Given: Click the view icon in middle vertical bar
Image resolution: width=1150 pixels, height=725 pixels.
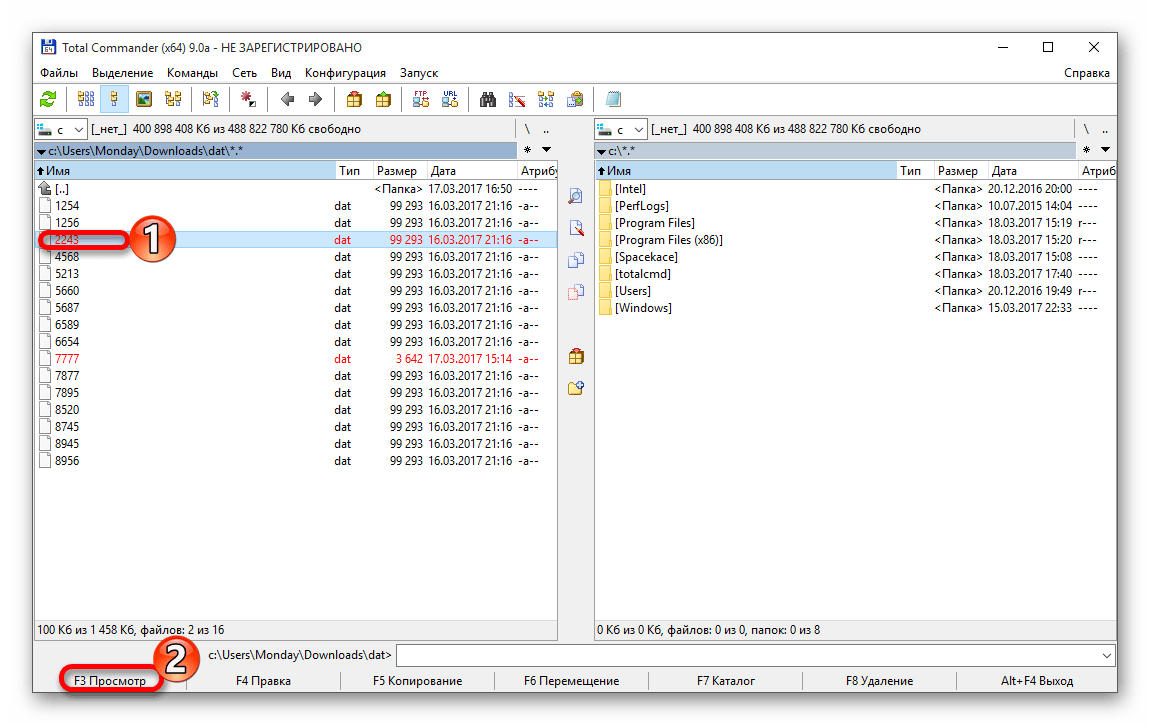Looking at the screenshot, I should pyautogui.click(x=575, y=196).
